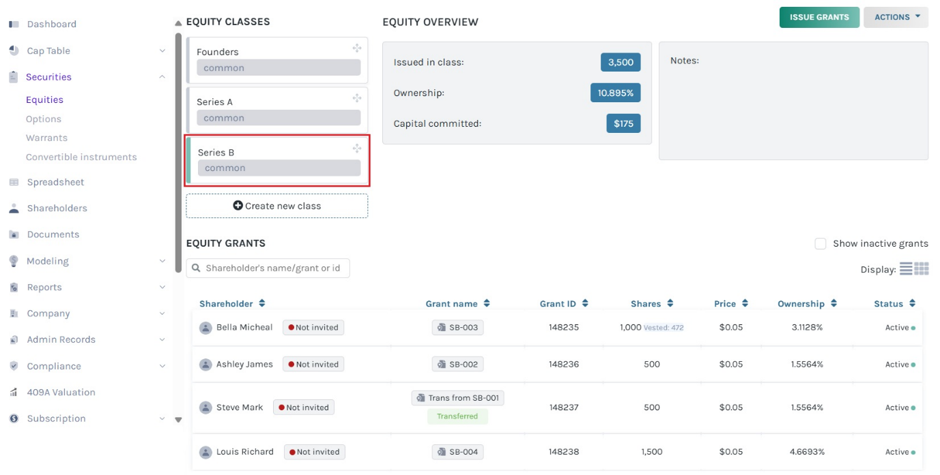This screenshot has height=475, width=940.
Task: Click the Reports sidebar icon
Action: click(x=14, y=287)
